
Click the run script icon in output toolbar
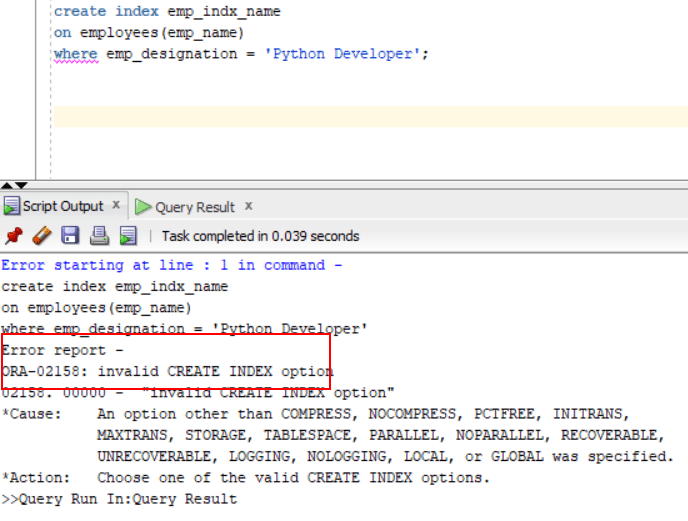pyautogui.click(x=128, y=236)
